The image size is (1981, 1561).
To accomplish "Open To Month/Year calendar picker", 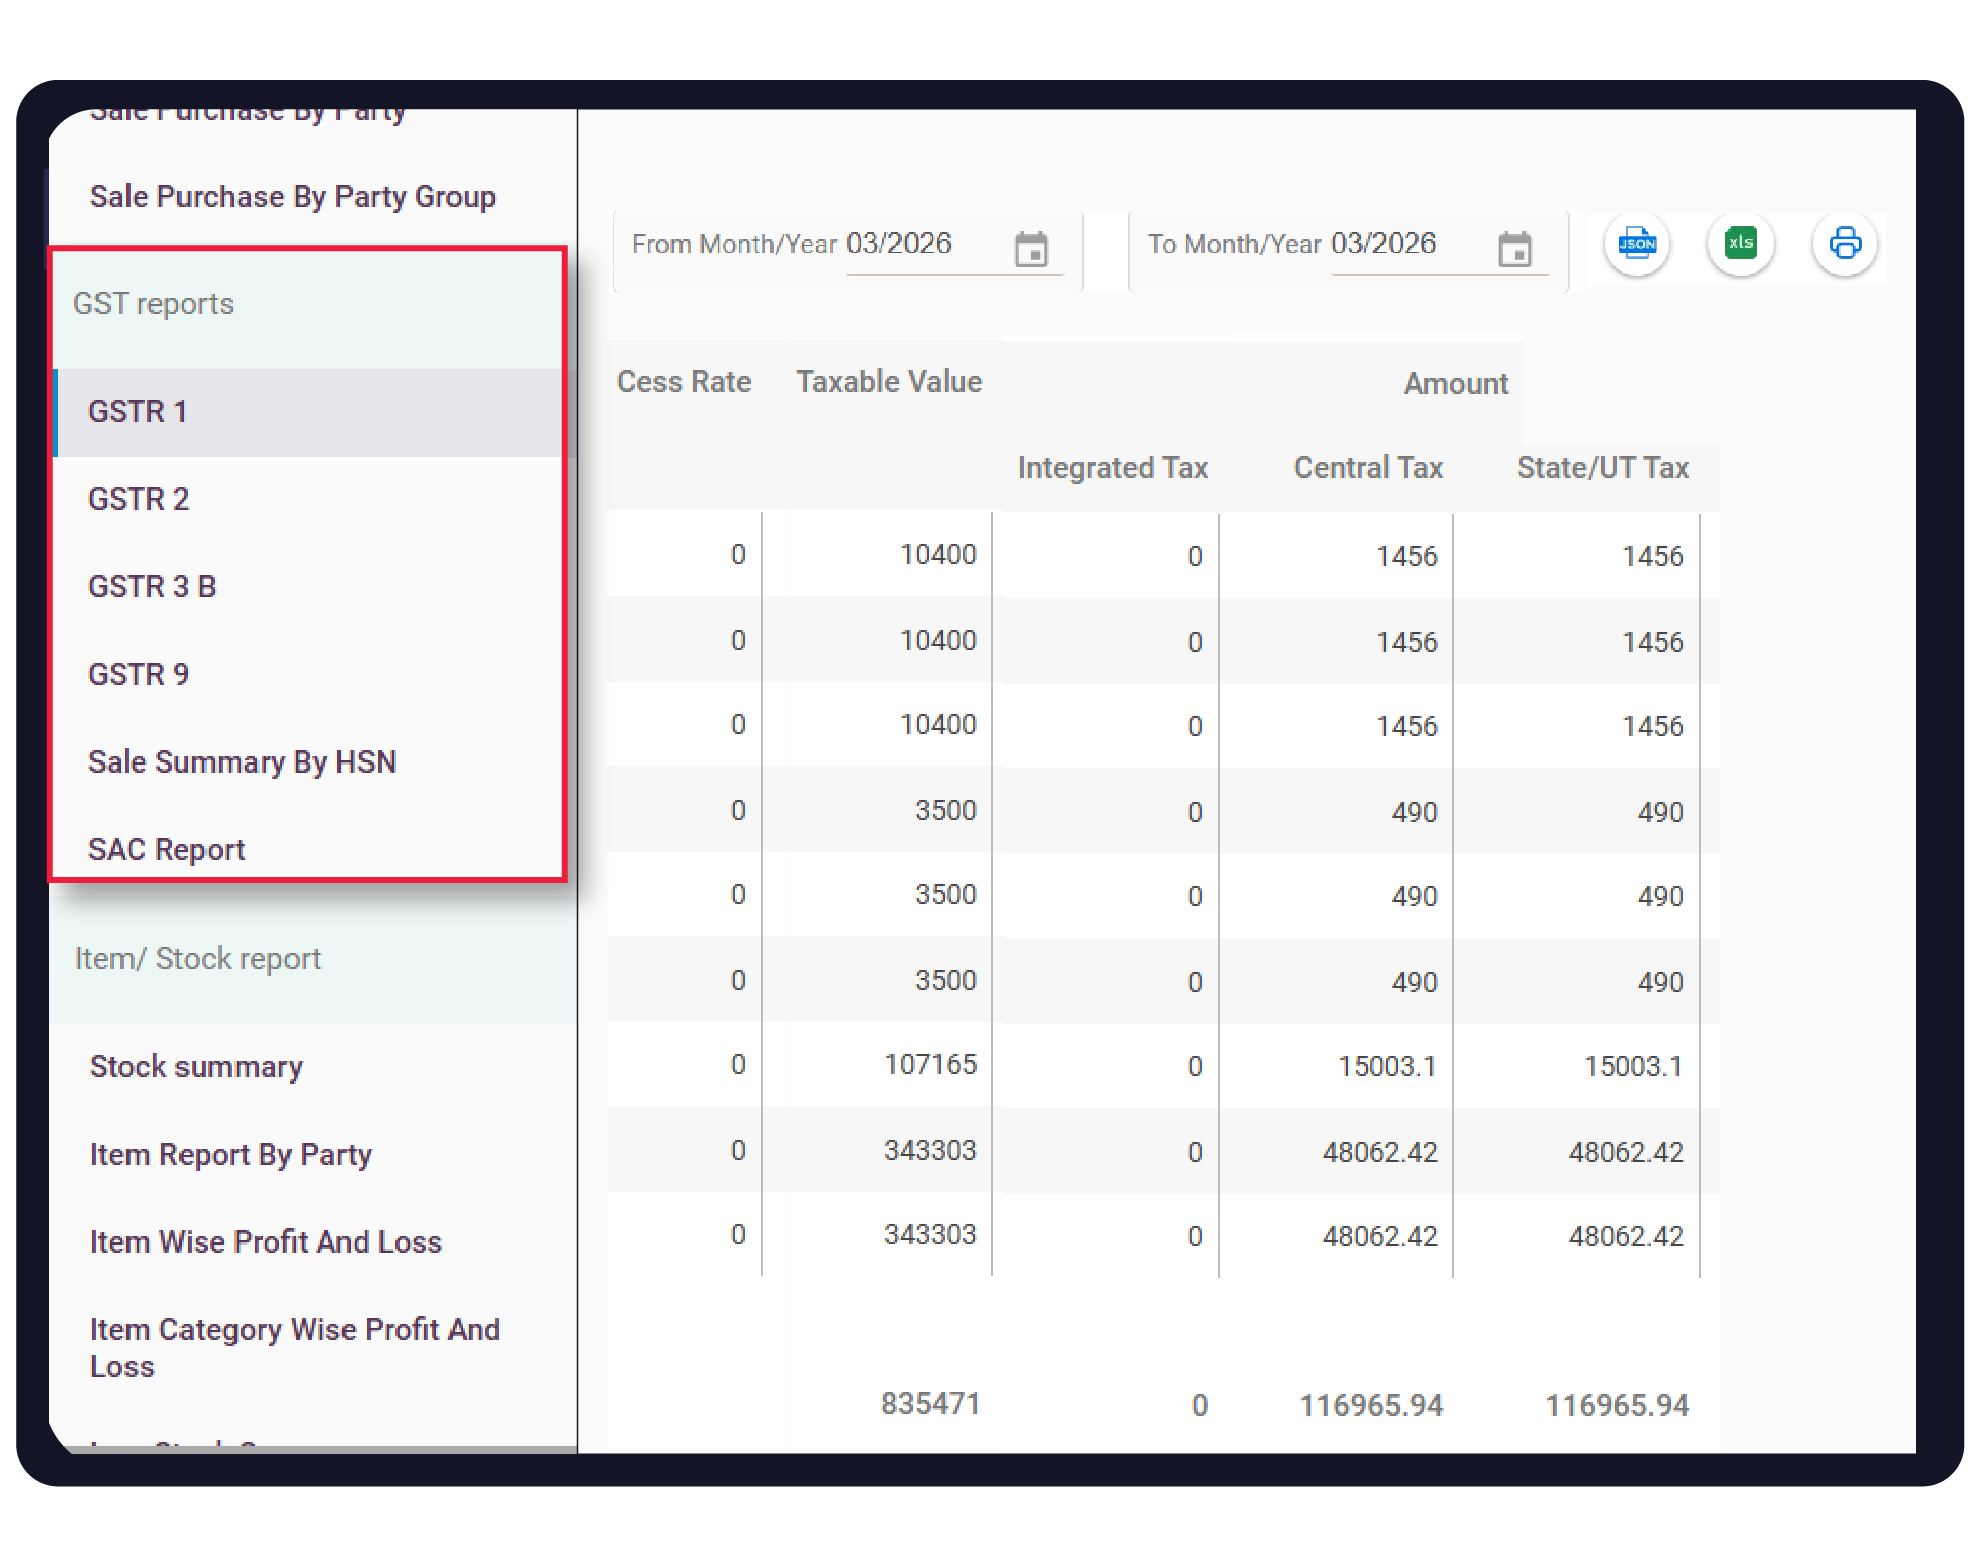I will (x=1514, y=249).
